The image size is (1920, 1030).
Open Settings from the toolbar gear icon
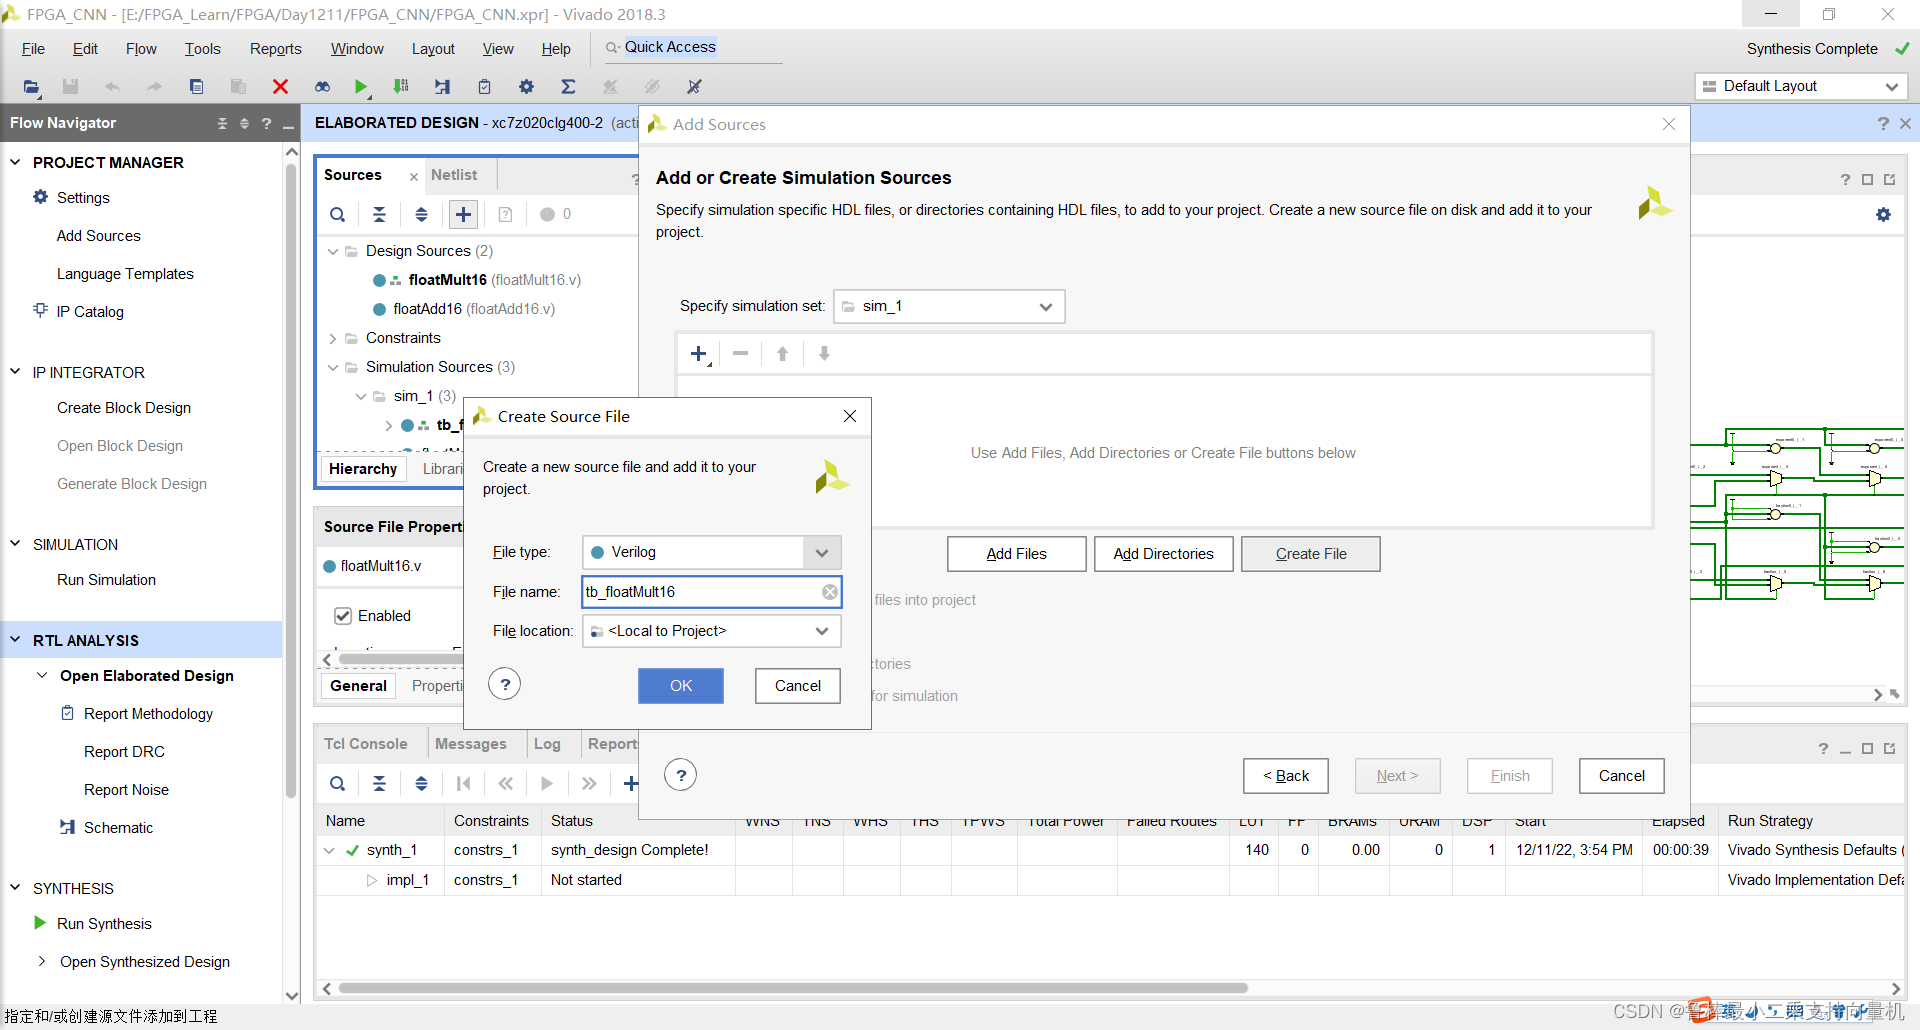526,87
